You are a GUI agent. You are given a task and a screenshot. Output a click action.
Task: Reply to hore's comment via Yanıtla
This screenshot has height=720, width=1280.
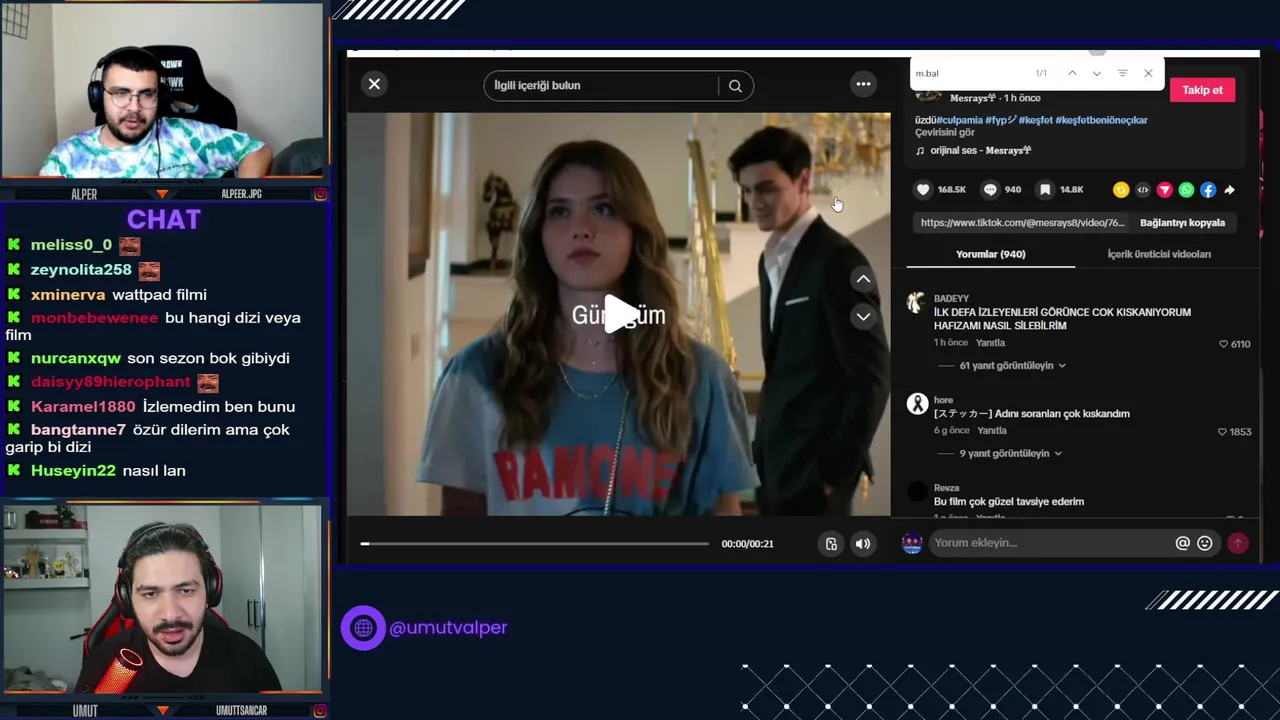coord(991,431)
